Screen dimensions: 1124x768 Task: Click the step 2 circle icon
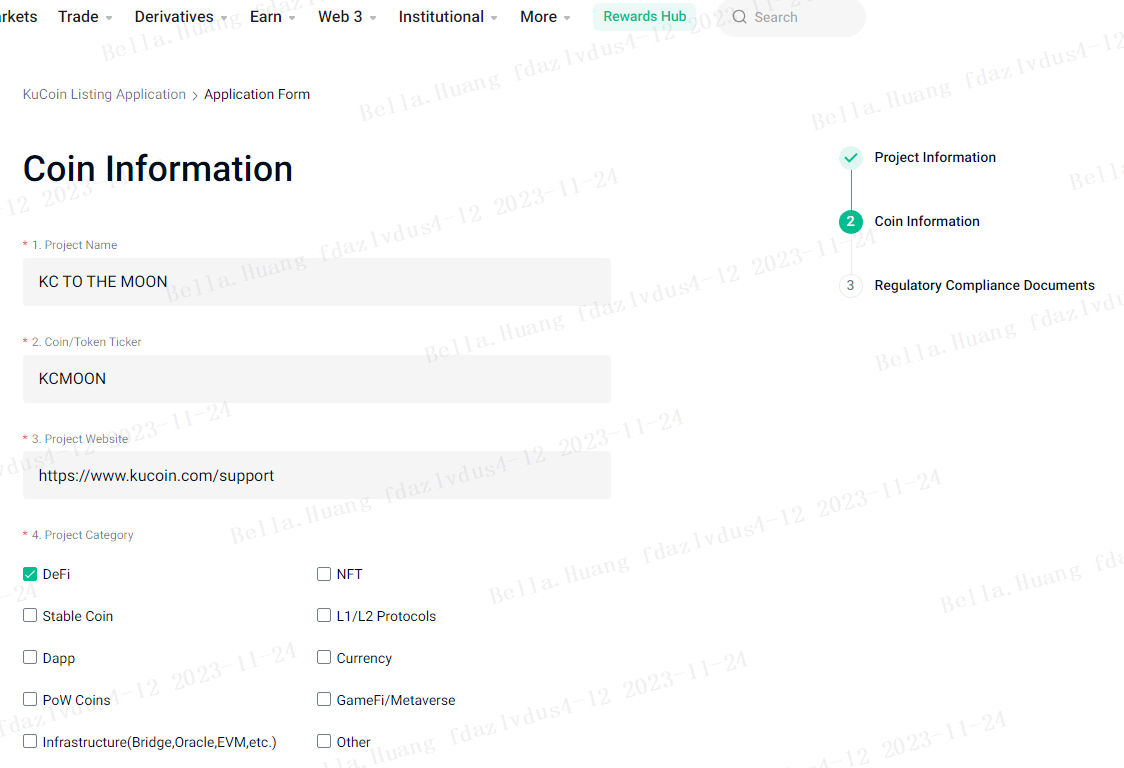(x=851, y=222)
